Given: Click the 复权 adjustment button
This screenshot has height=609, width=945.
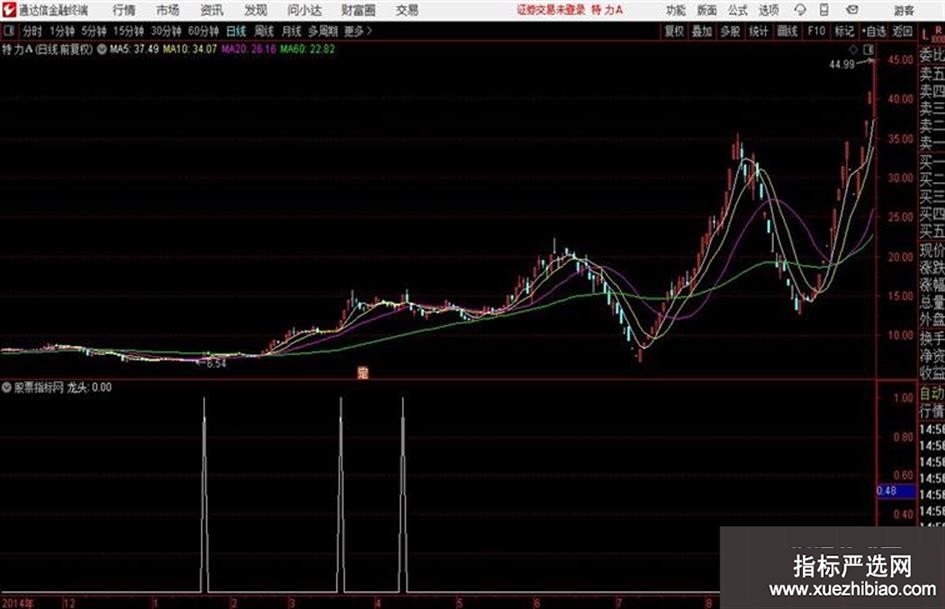Looking at the screenshot, I should (x=674, y=31).
